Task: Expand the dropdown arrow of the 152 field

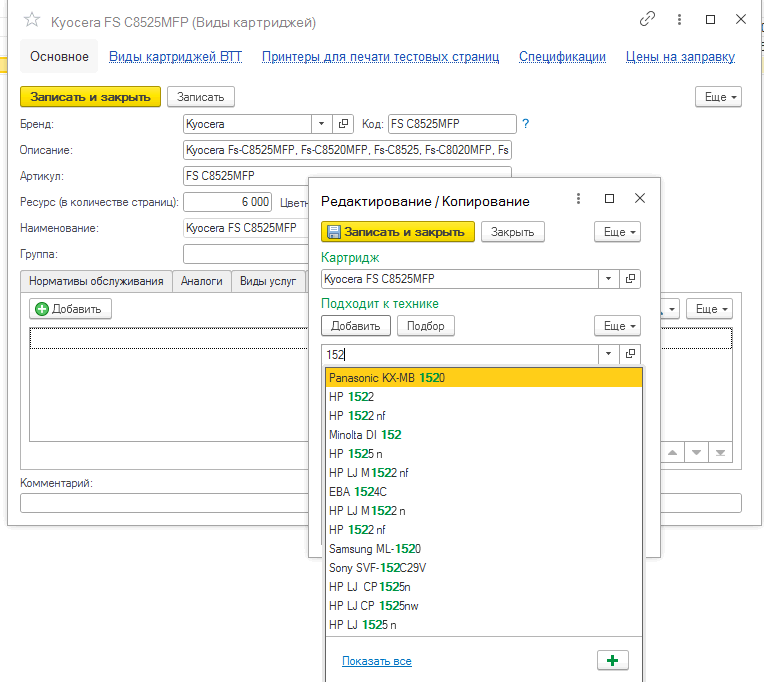Action: point(609,354)
